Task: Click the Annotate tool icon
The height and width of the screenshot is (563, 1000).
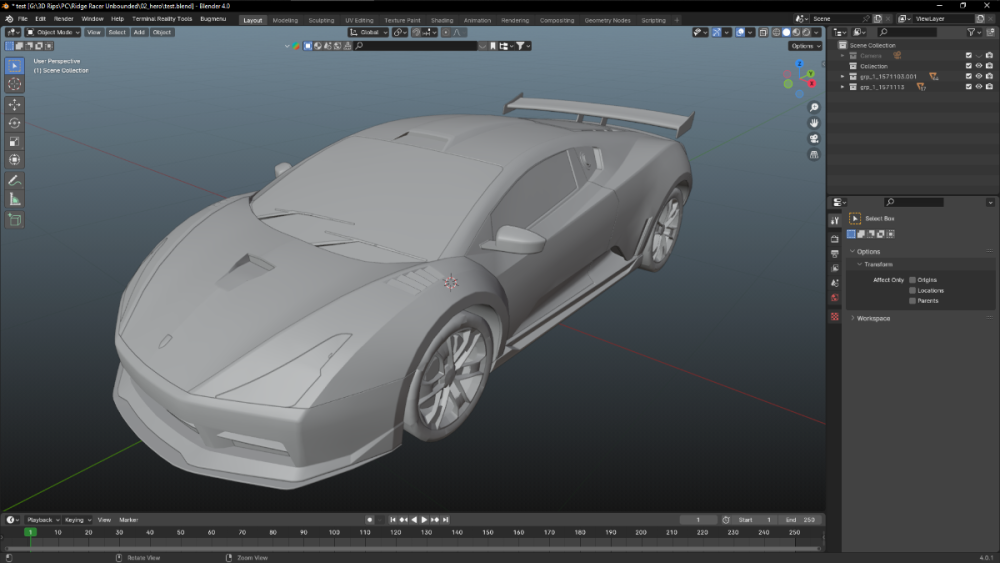Action: (15, 180)
